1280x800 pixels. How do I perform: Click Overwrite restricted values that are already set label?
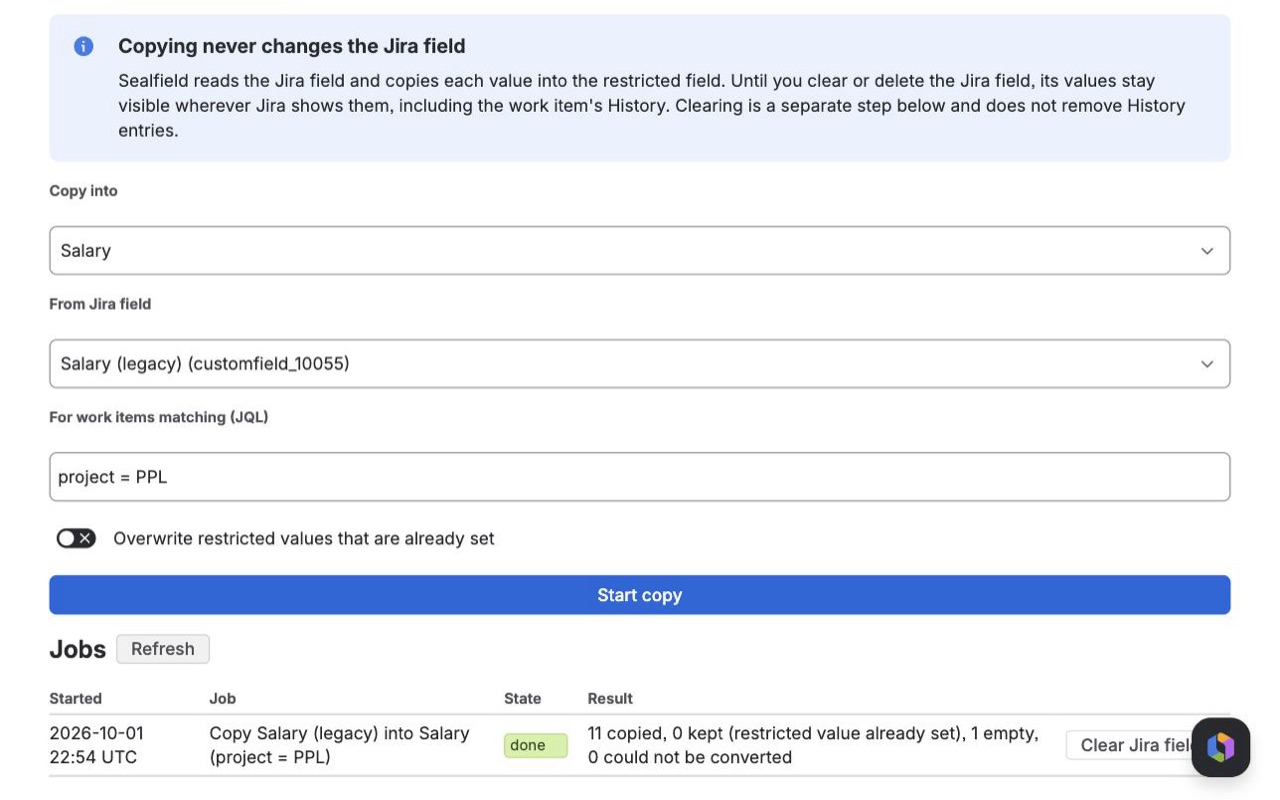[x=304, y=538]
